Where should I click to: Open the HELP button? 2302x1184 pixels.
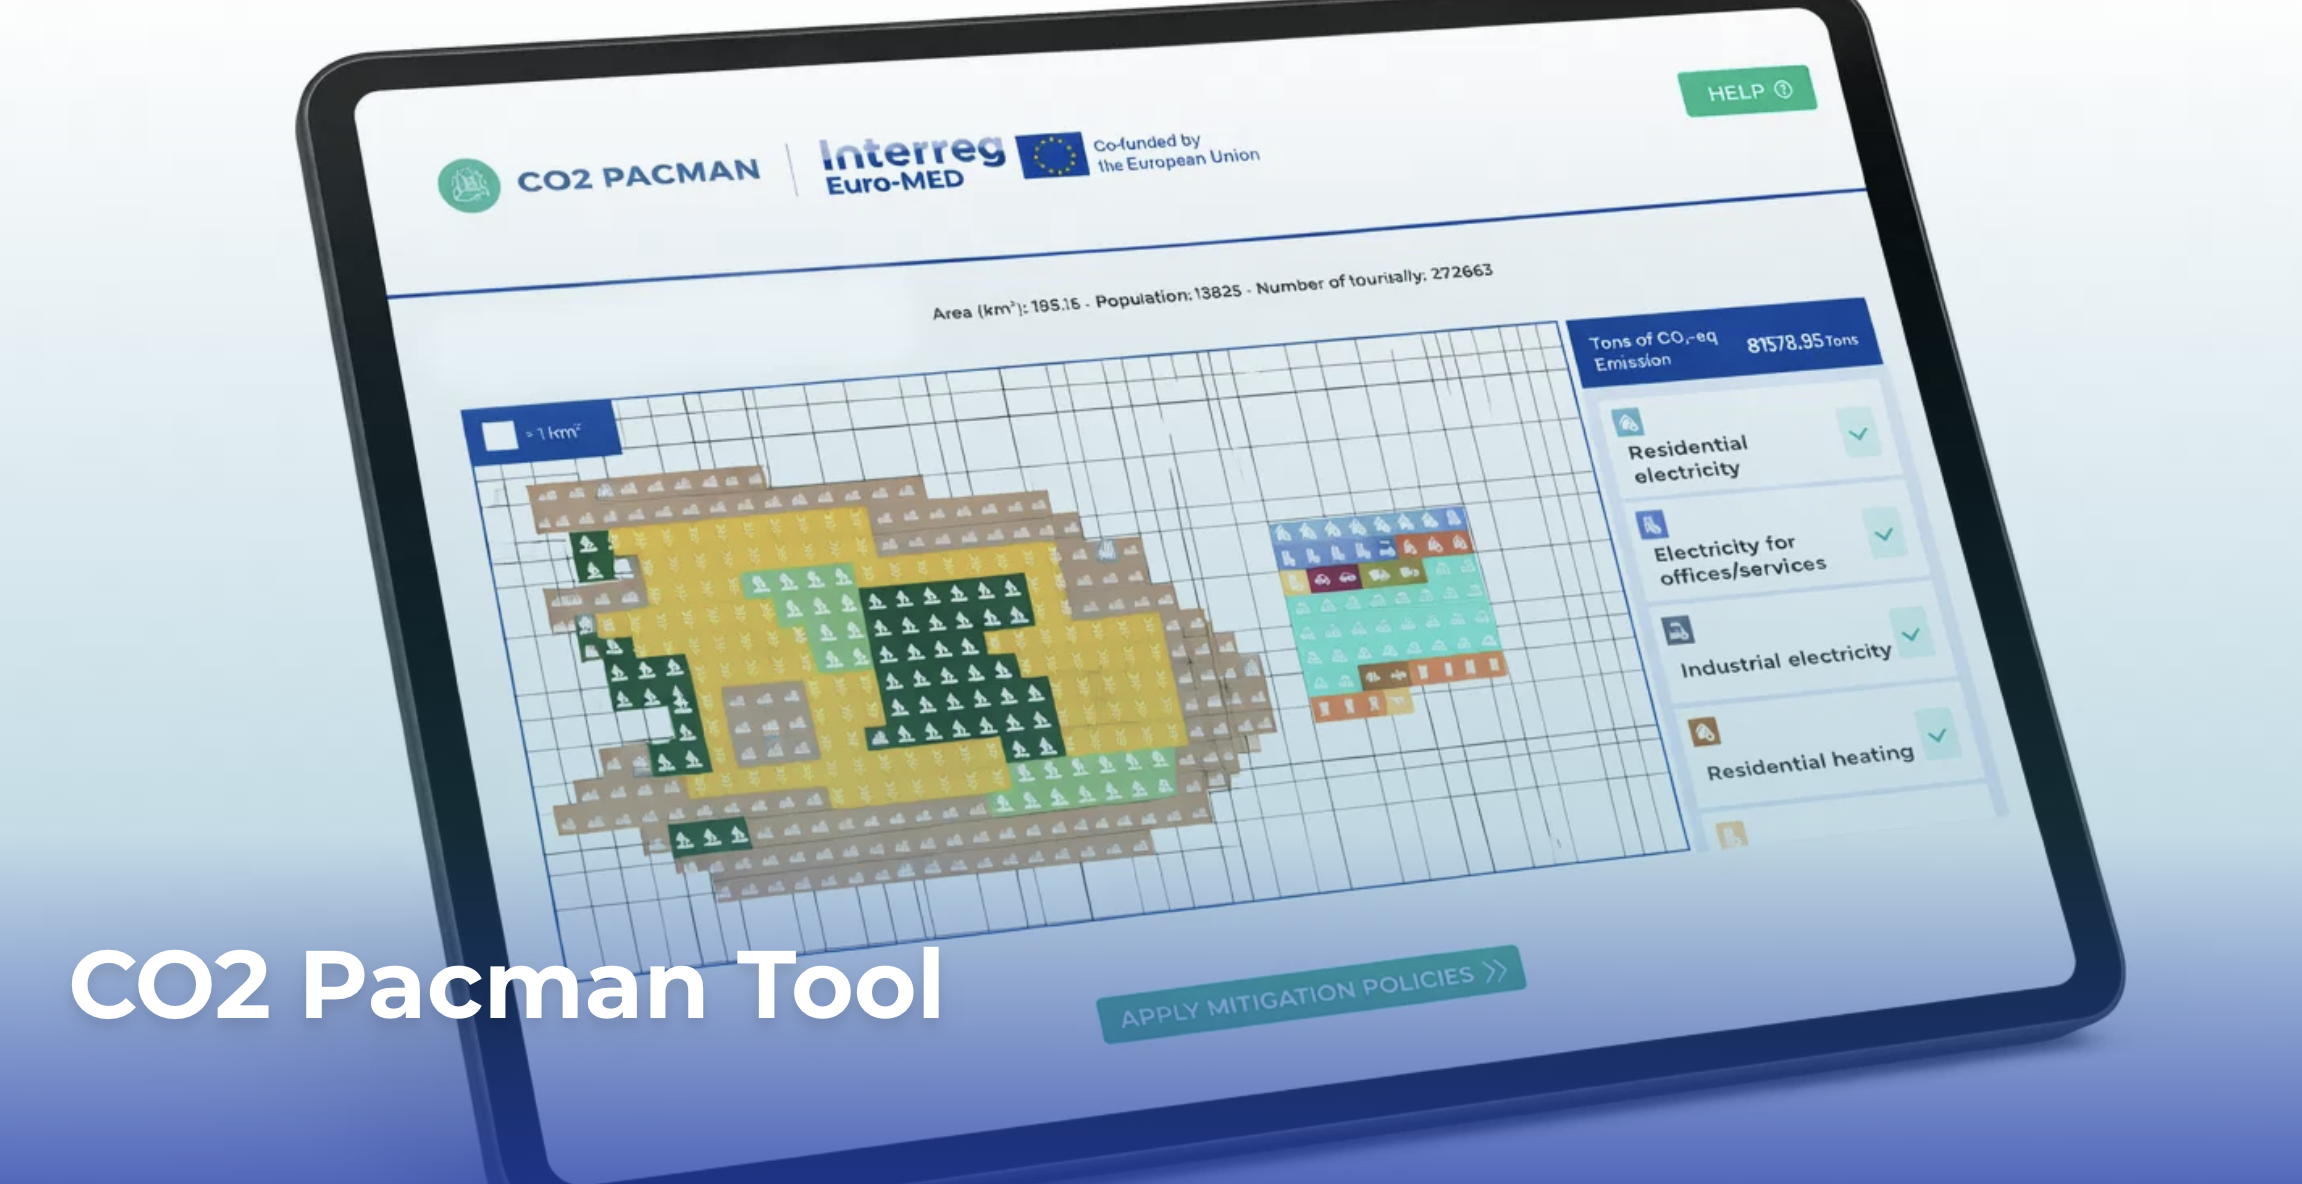pos(1746,92)
